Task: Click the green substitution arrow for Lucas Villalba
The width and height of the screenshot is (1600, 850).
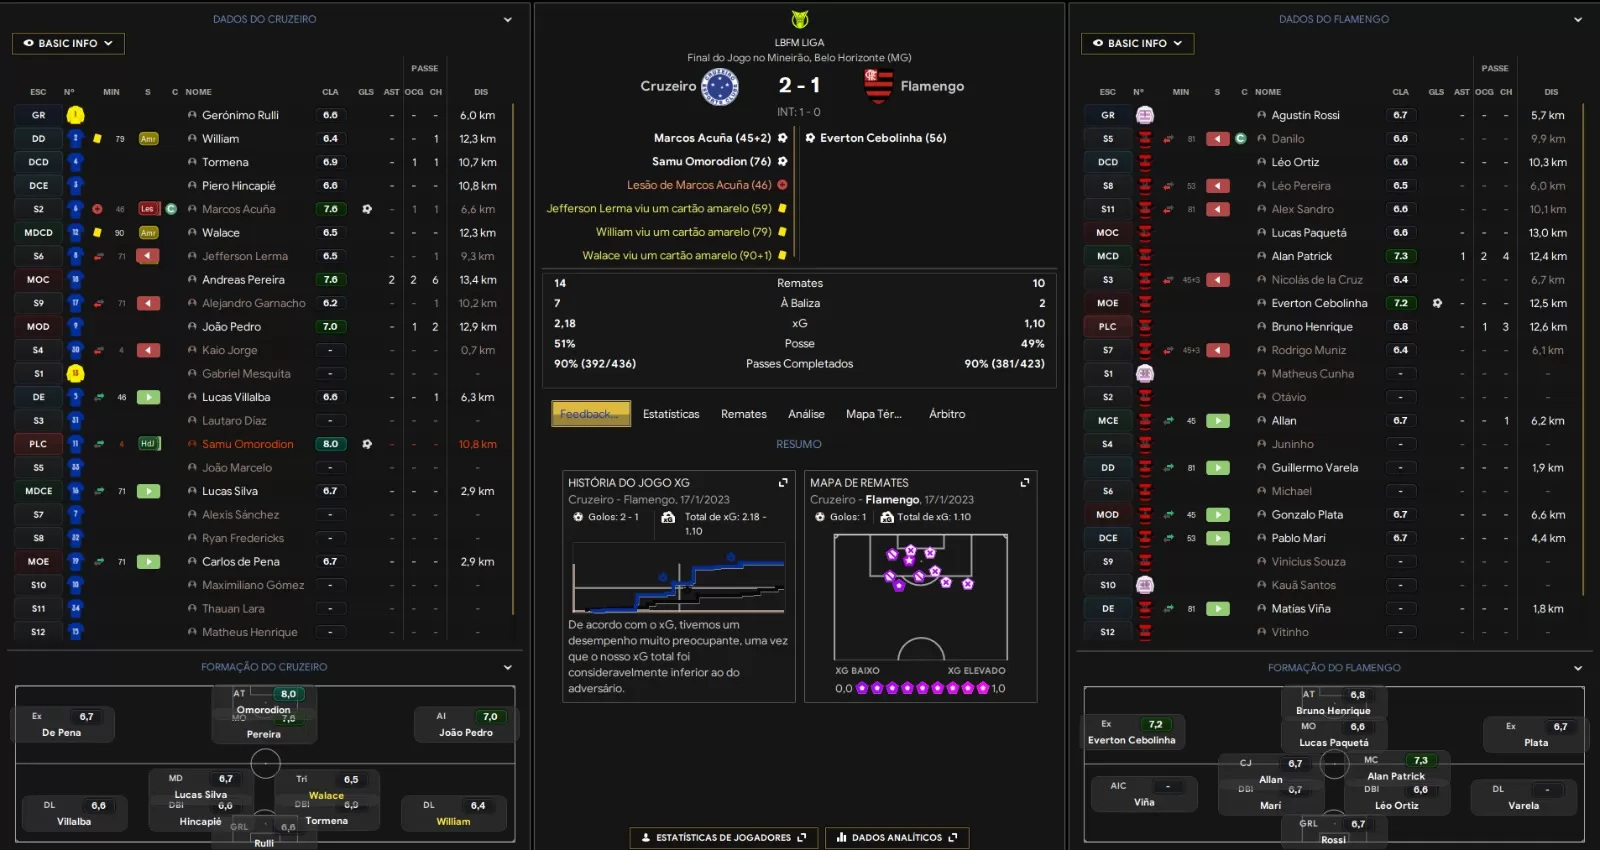Action: tap(148, 397)
